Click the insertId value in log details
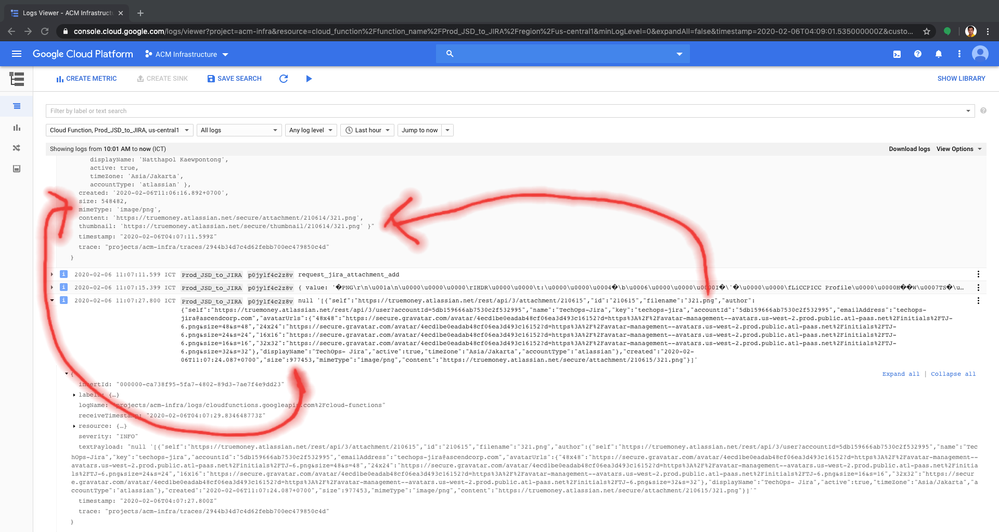 (x=201, y=384)
